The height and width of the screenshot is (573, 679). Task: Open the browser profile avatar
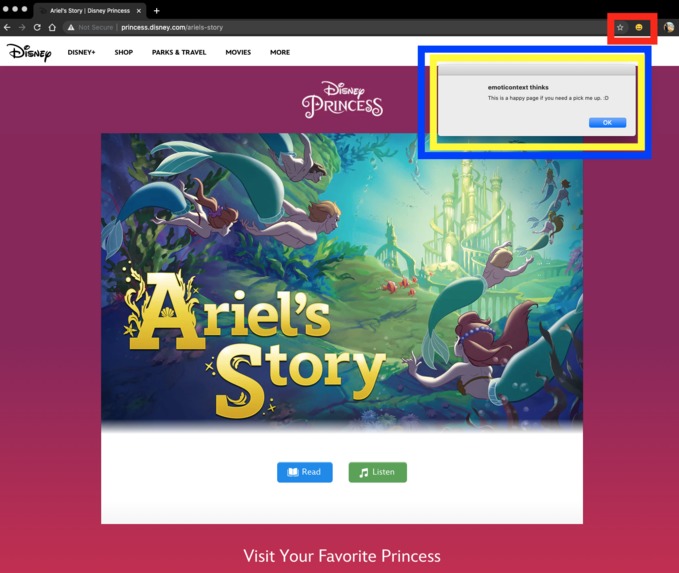pos(669,27)
